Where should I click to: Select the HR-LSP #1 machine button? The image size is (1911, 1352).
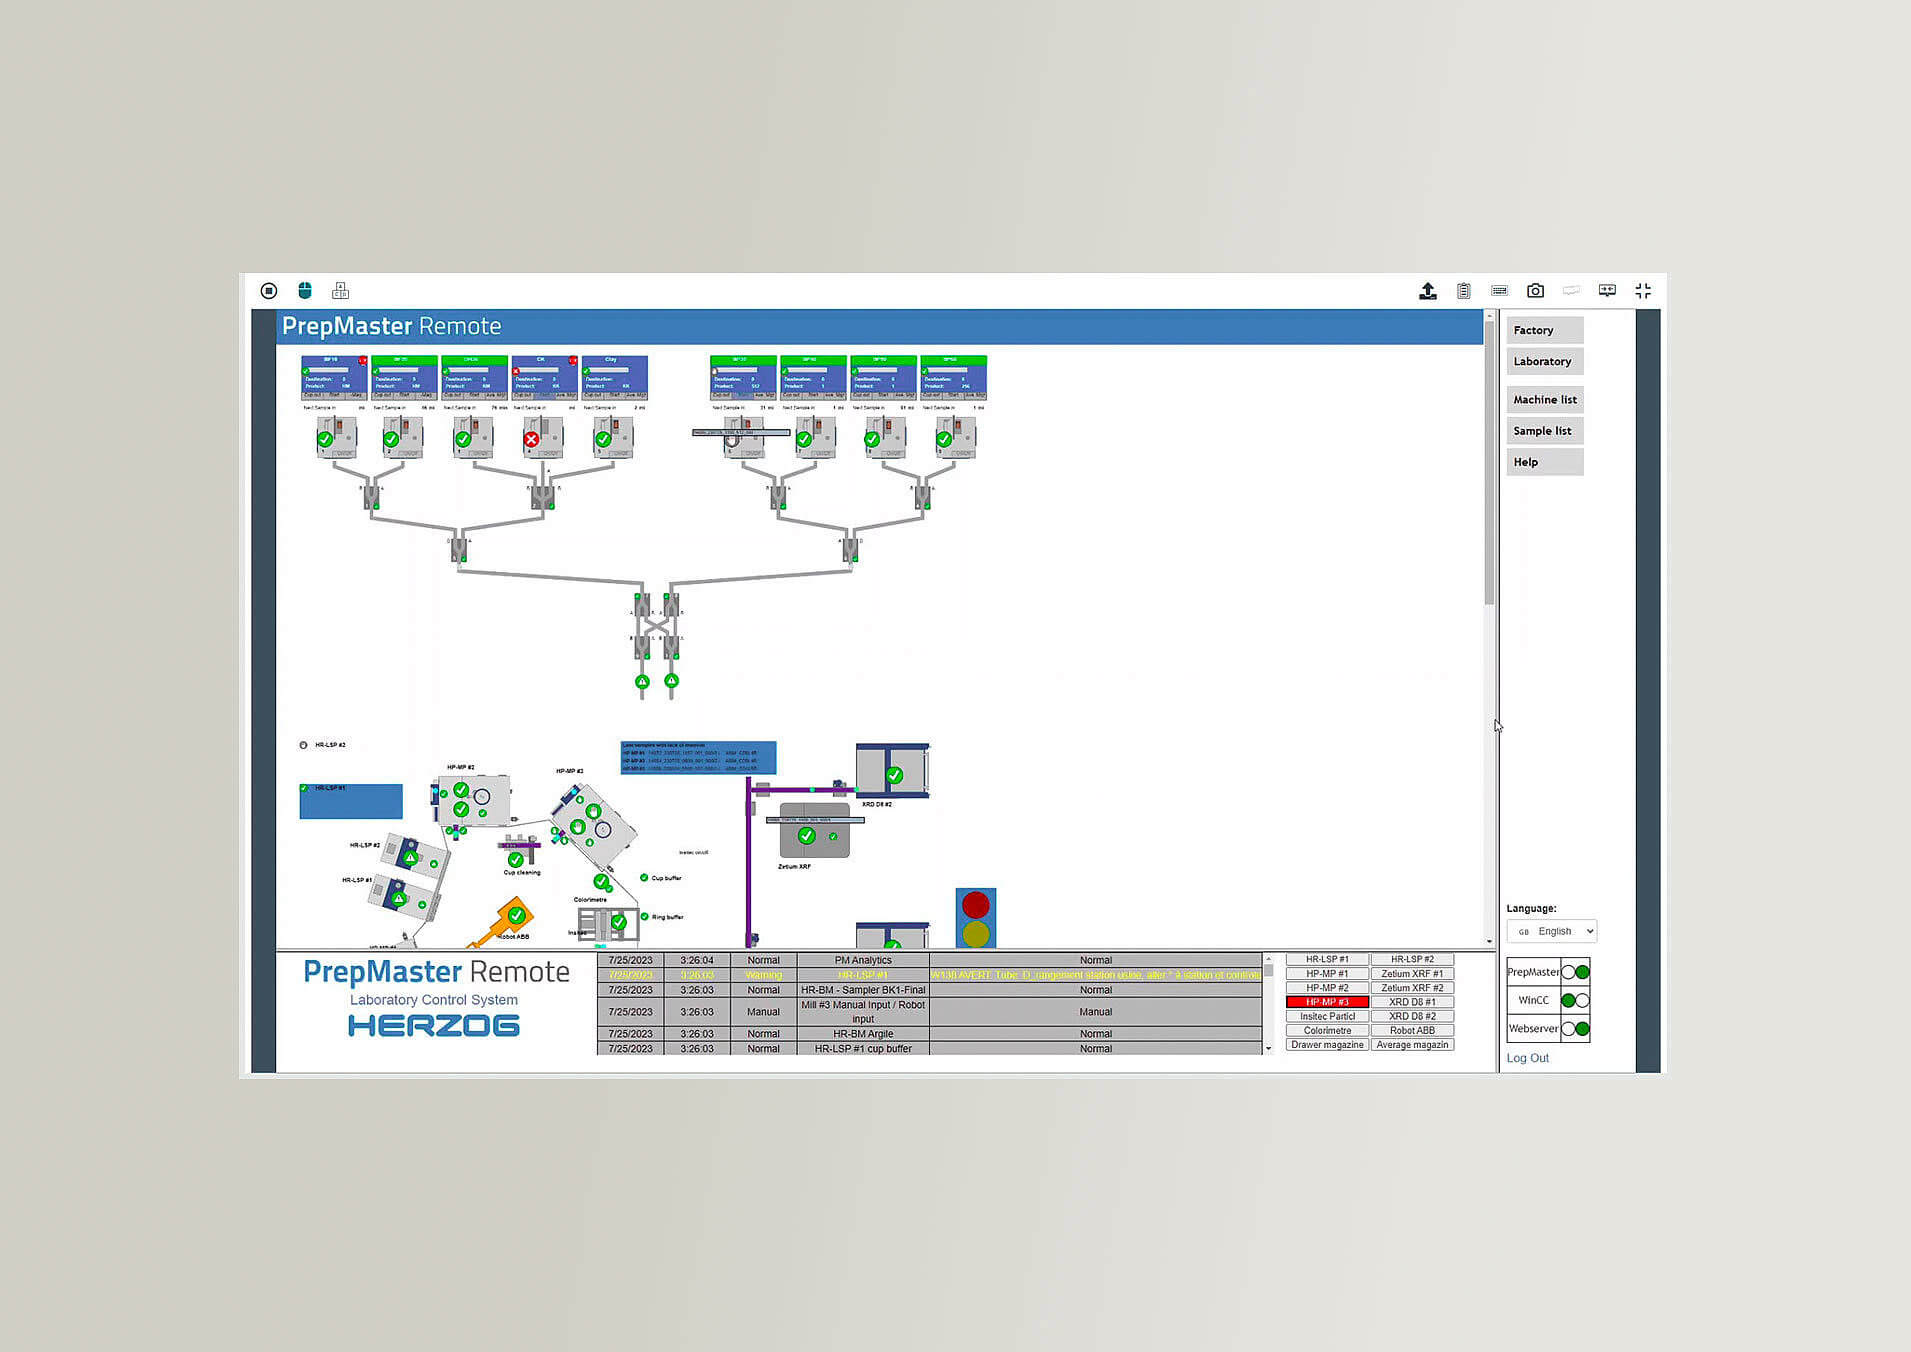(1327, 959)
